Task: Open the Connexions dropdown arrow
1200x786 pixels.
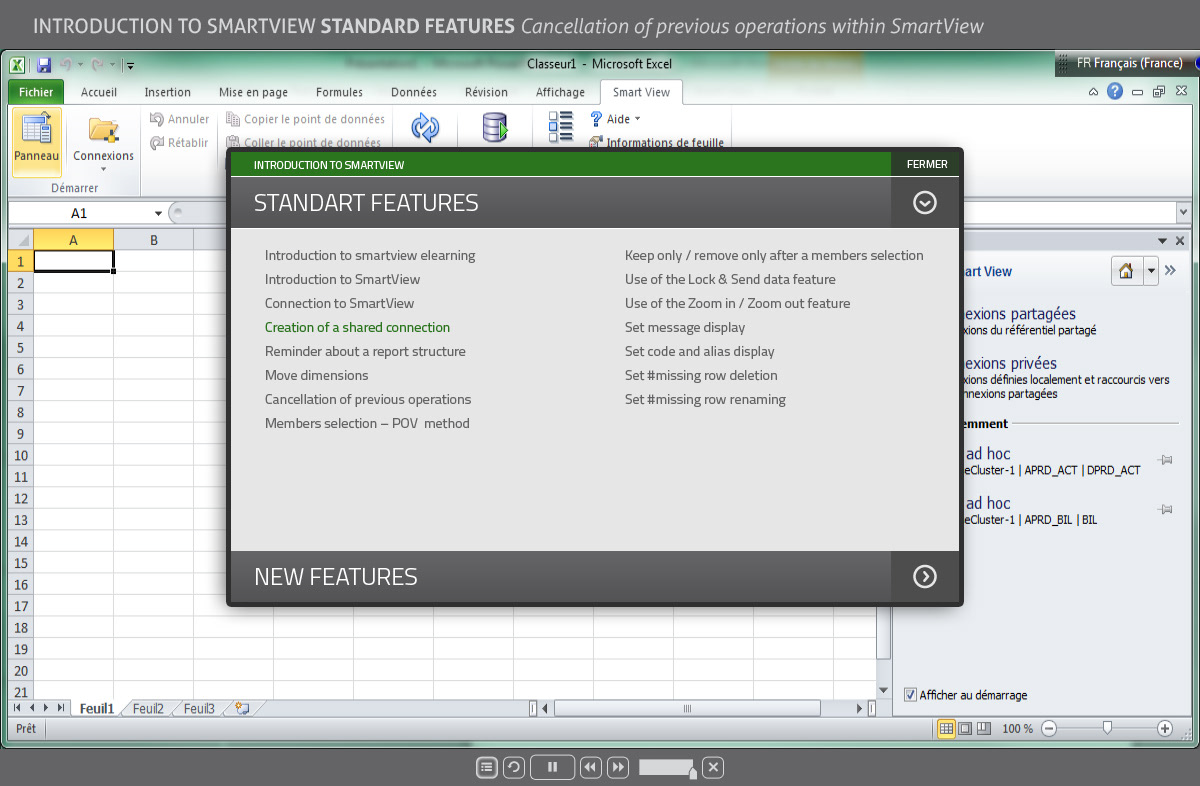Action: (x=103, y=169)
